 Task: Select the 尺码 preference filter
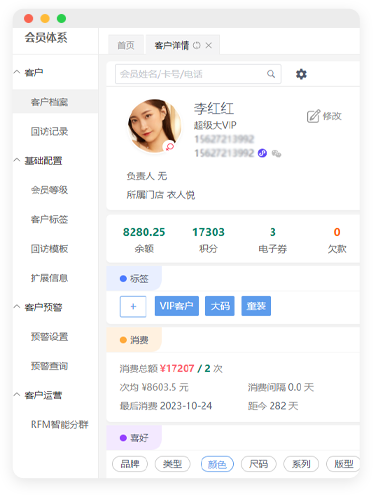point(258,464)
